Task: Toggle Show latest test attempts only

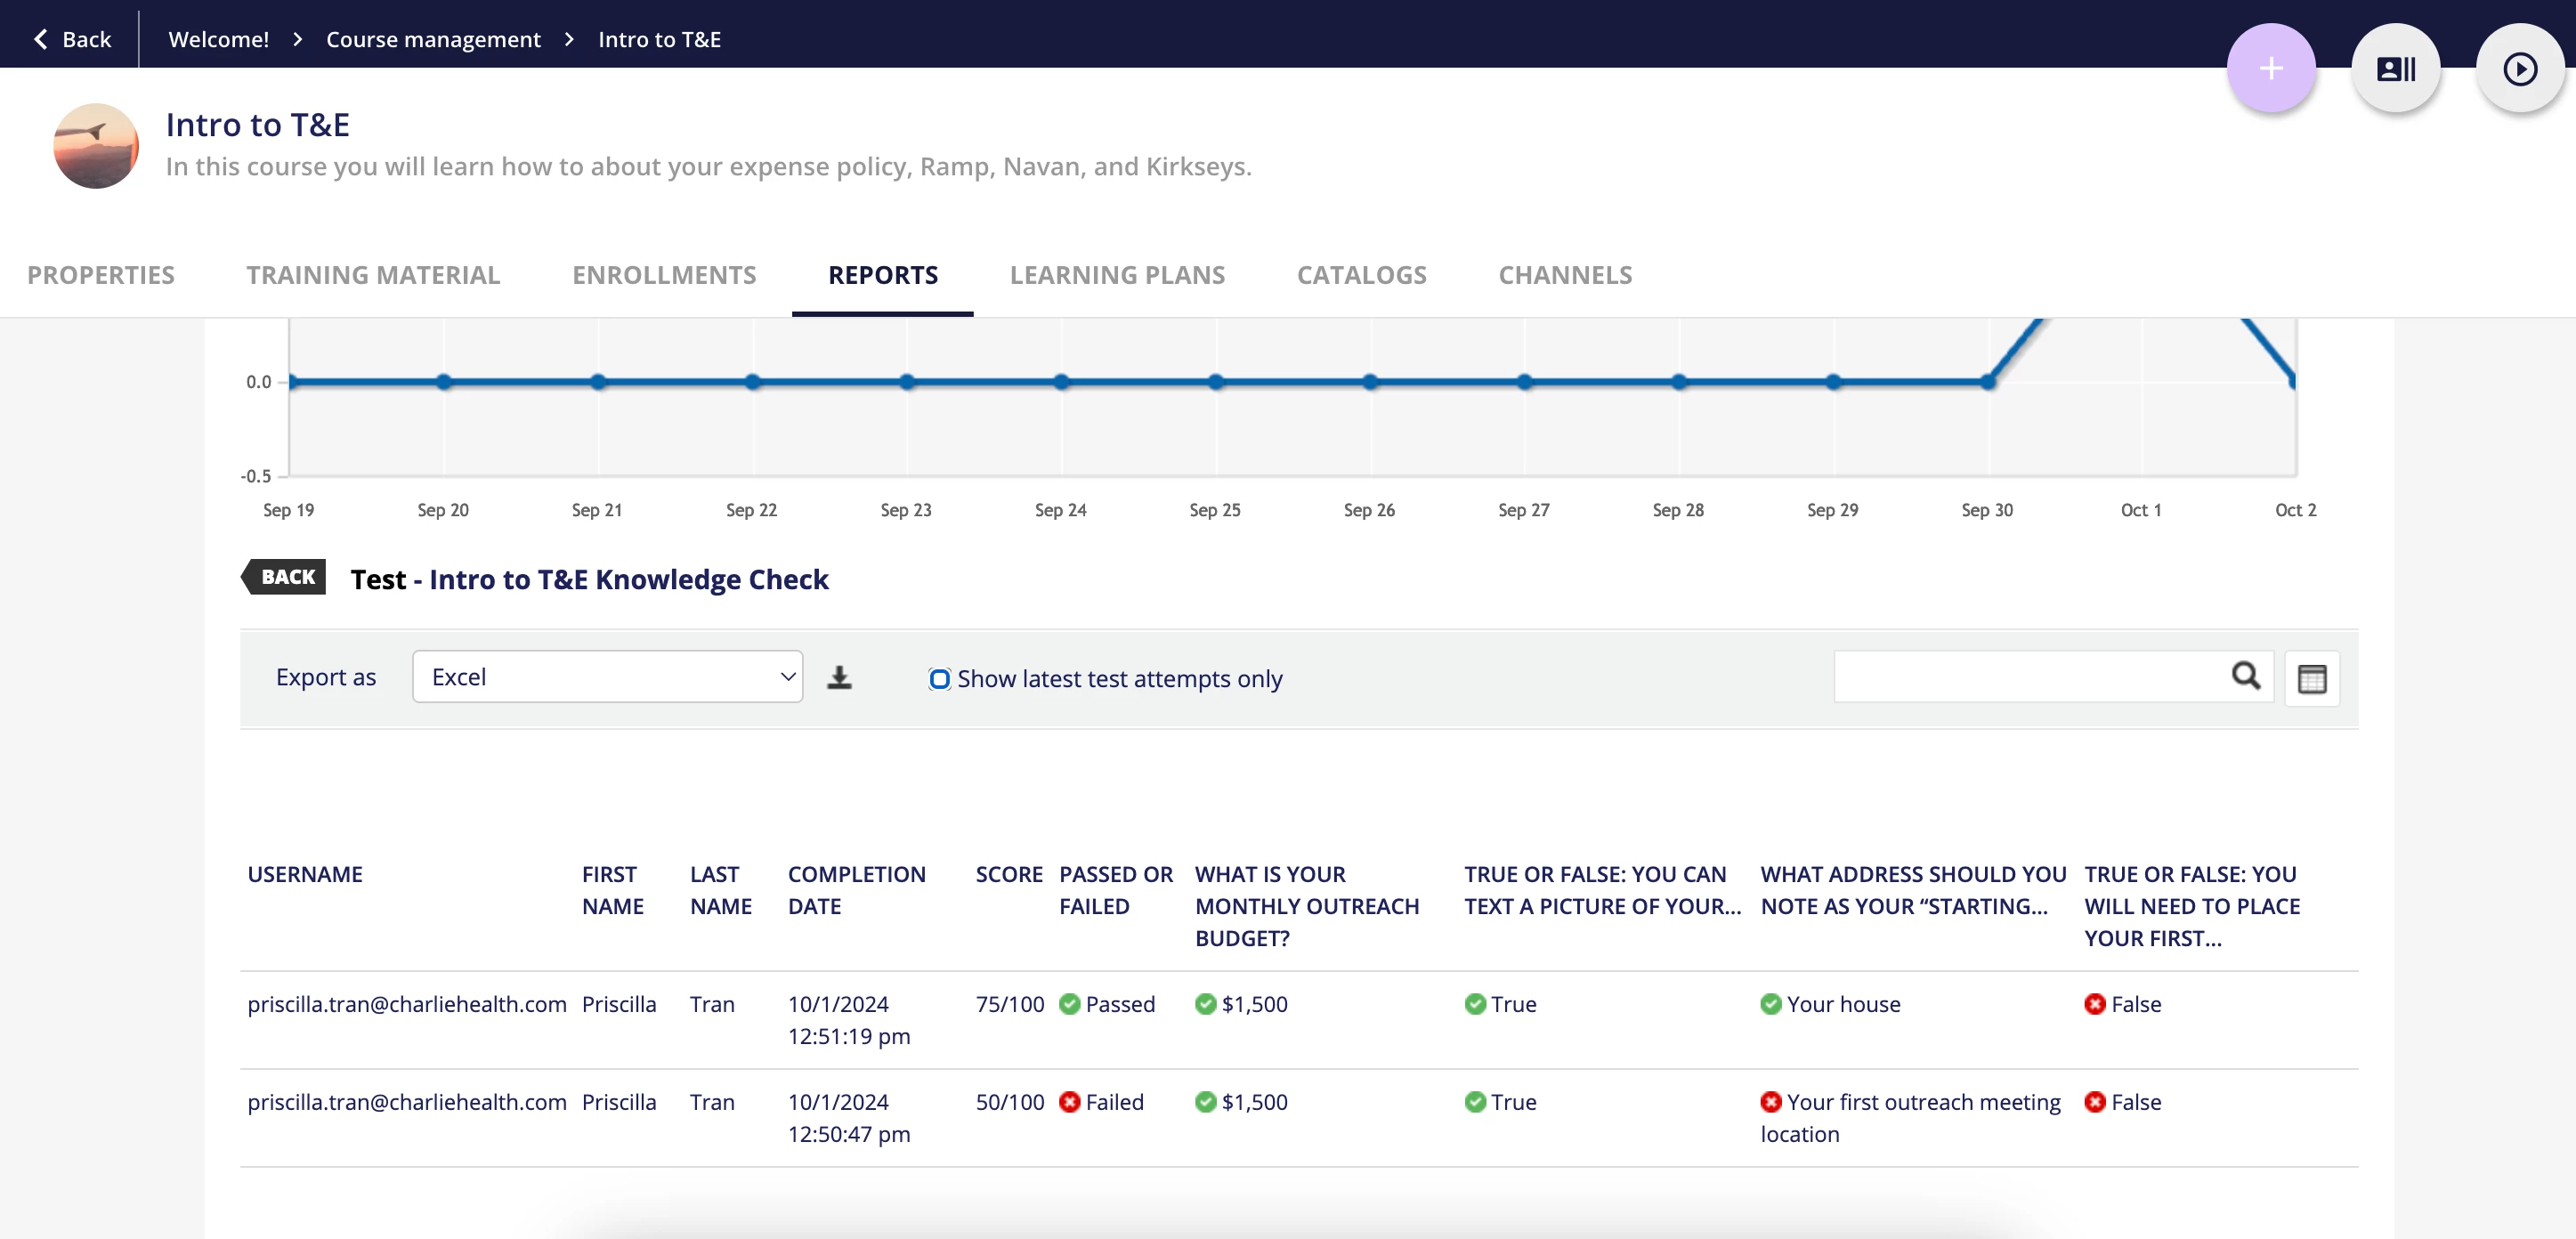Action: coord(939,679)
